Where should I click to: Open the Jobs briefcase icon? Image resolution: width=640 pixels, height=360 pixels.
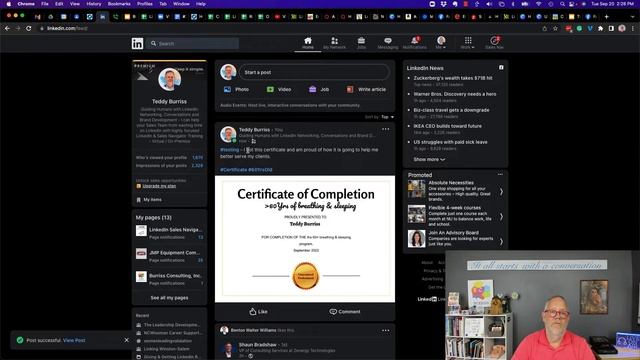[361, 43]
